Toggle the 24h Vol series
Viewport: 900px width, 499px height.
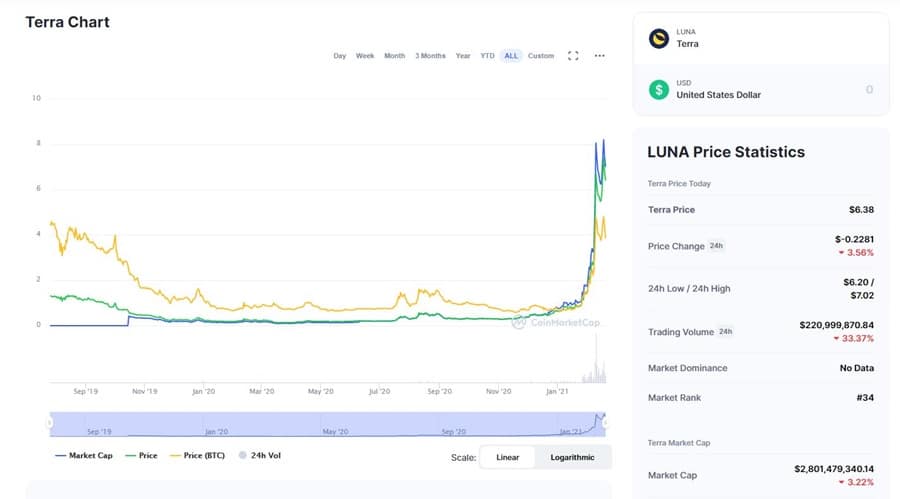point(260,456)
